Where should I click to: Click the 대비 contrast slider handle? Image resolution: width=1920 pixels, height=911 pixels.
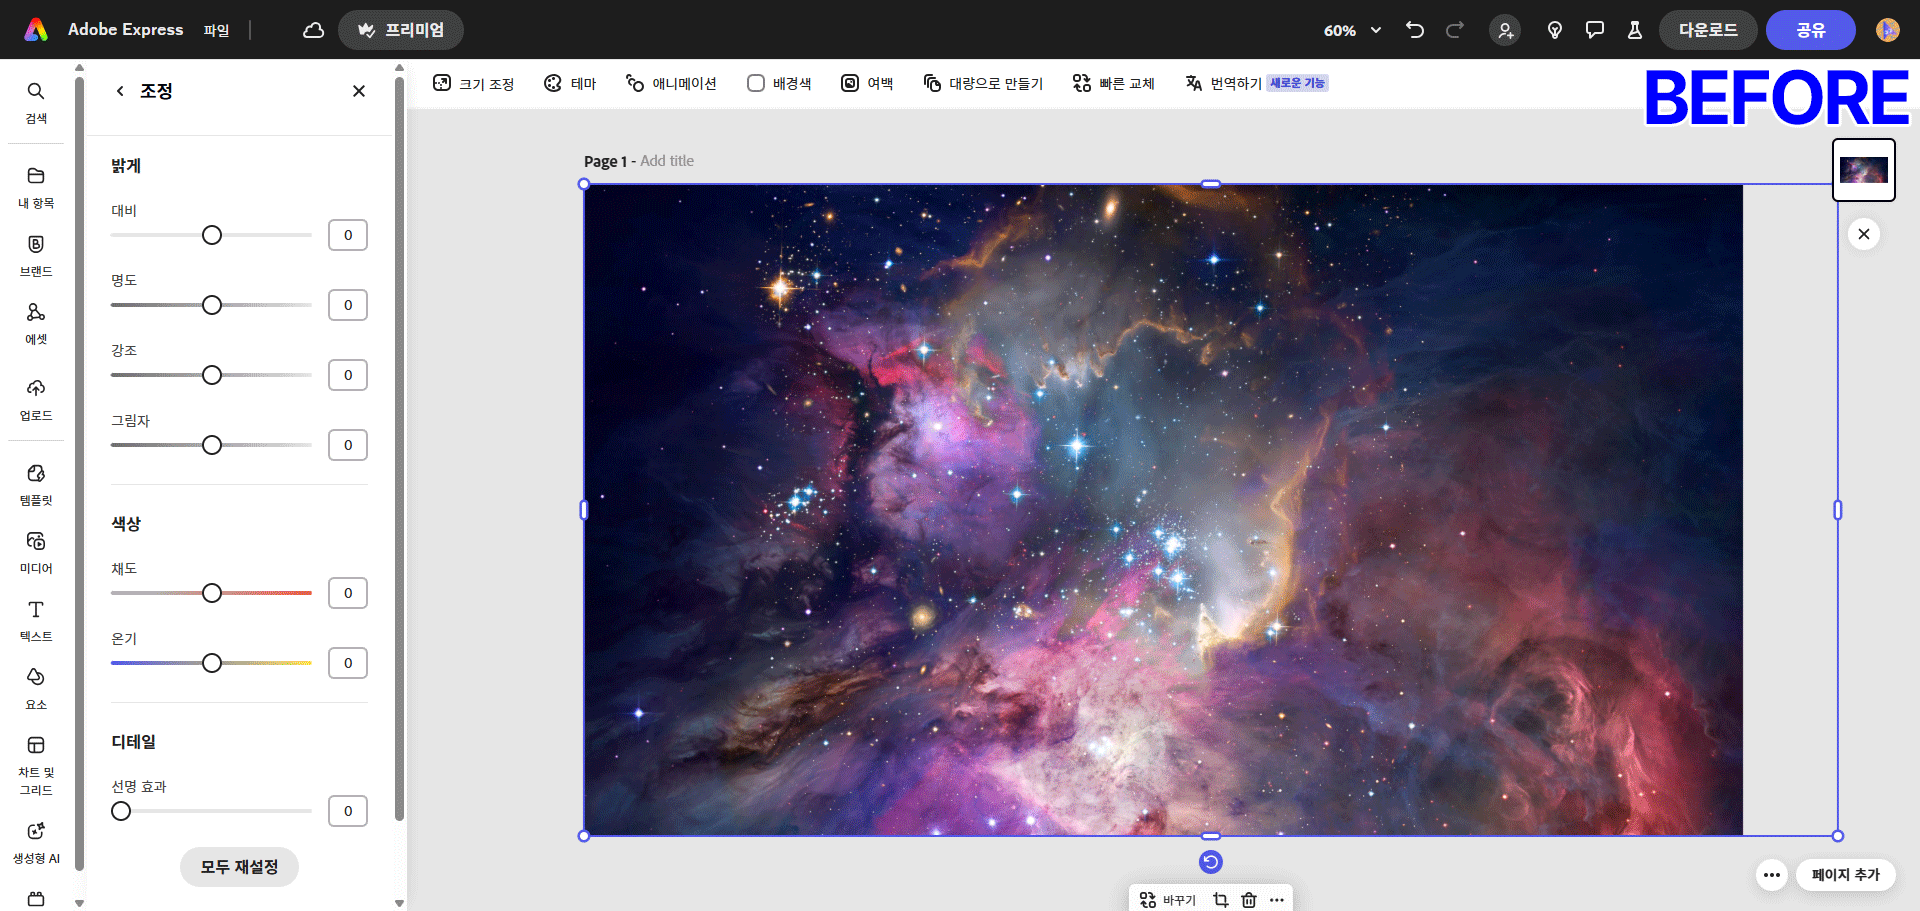point(212,235)
